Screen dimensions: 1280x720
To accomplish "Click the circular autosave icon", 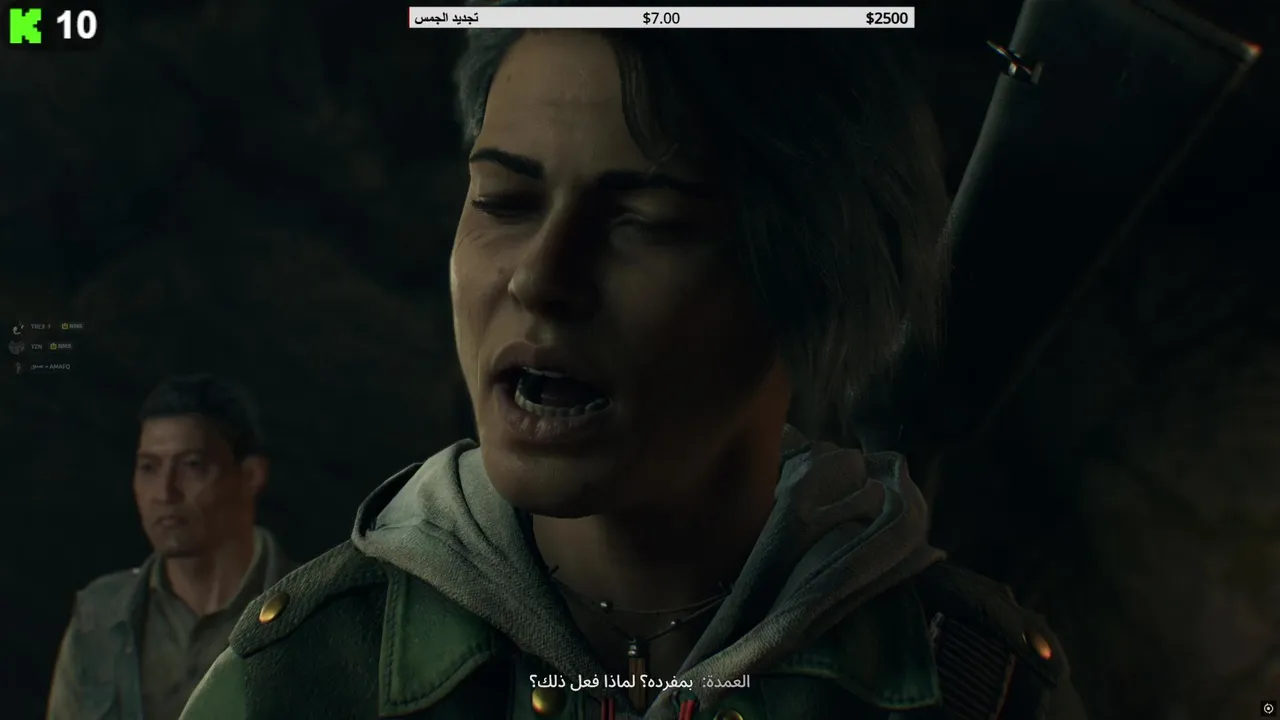I will pyautogui.click(x=1269, y=708).
